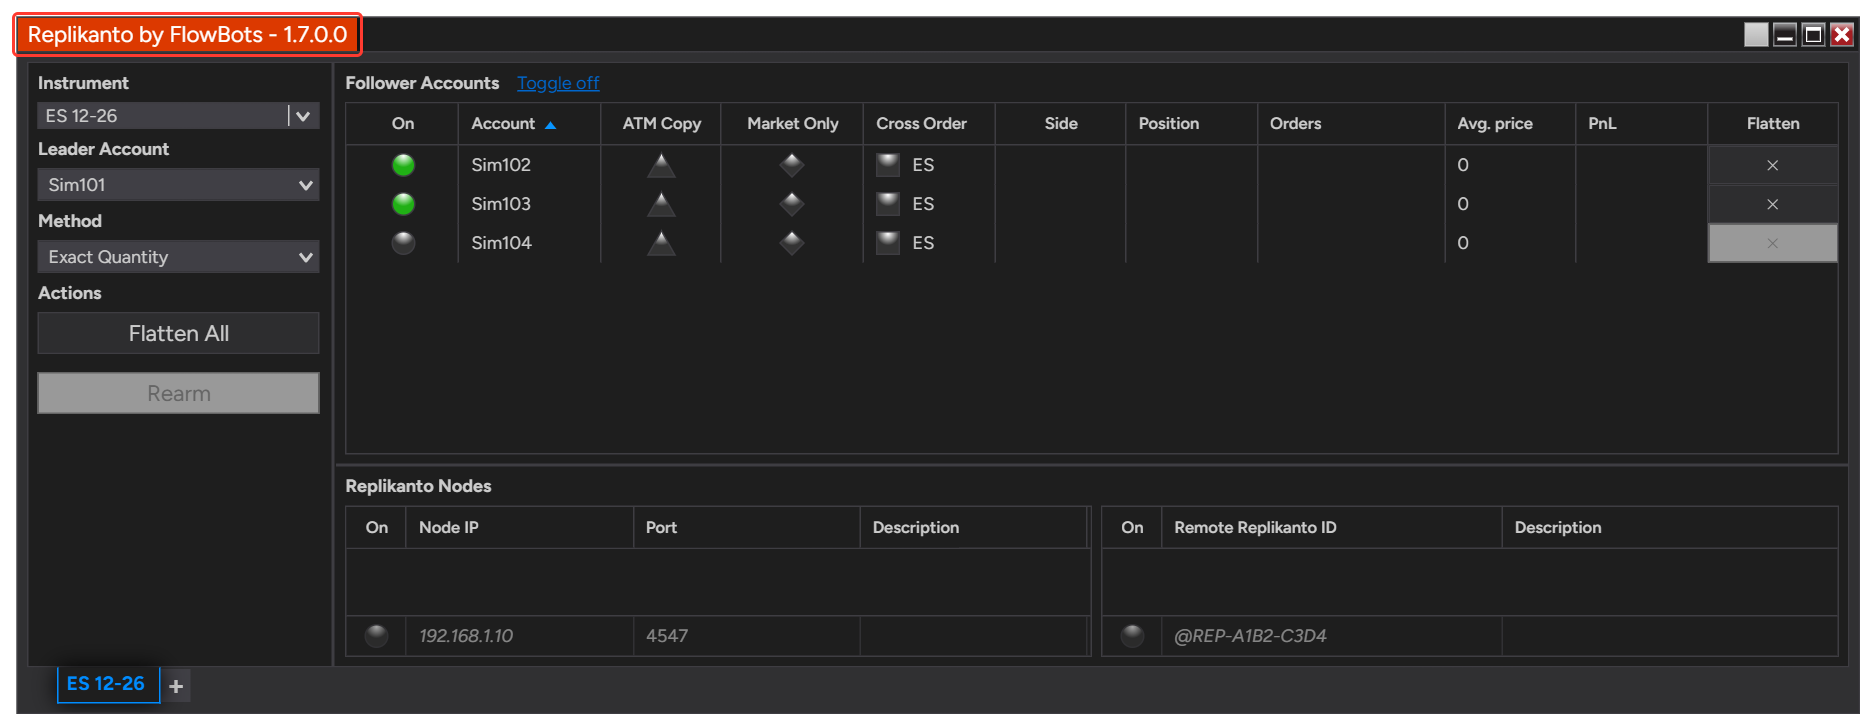
Task: Toggle Market Only diamond for Sim102
Action: click(792, 165)
